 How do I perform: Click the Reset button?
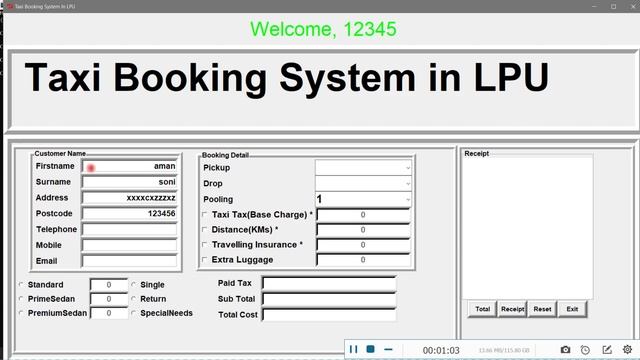tap(542, 309)
